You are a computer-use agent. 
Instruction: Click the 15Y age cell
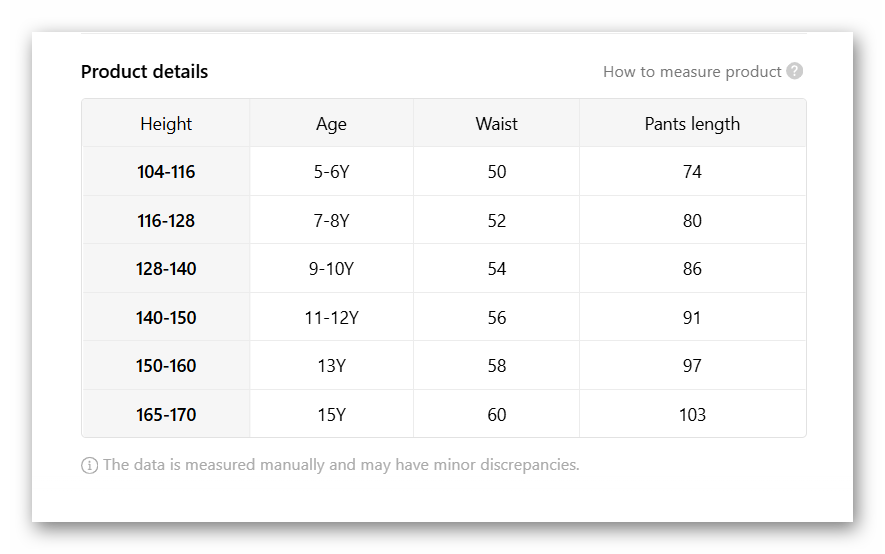click(331, 415)
